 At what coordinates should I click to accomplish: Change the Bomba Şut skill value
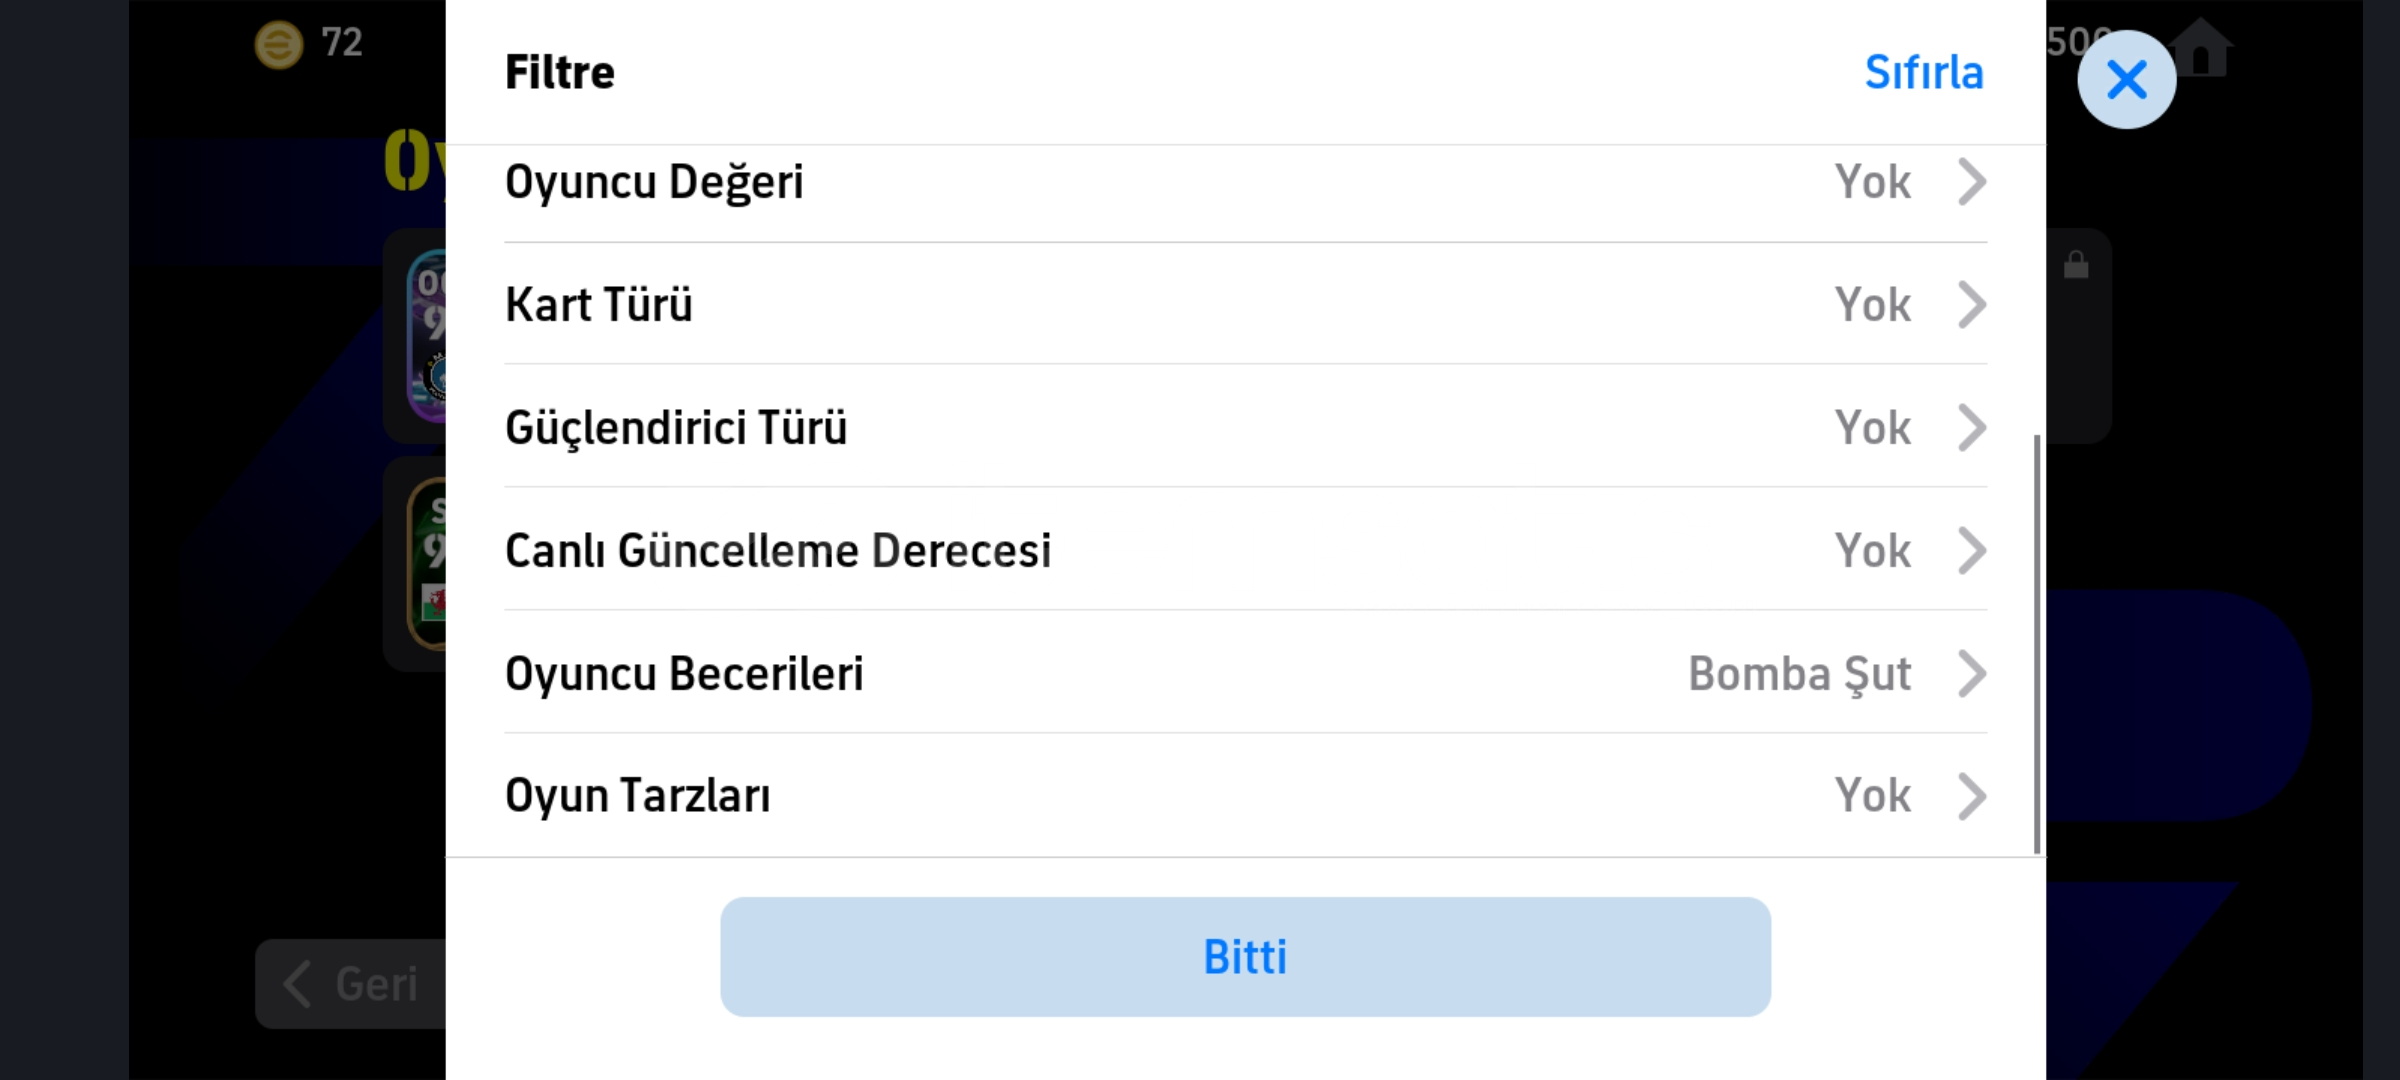point(1799,674)
